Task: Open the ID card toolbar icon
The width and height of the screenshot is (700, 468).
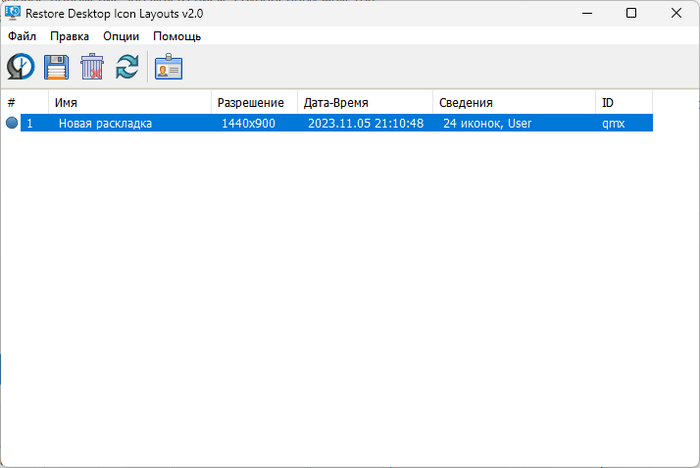Action: click(168, 67)
